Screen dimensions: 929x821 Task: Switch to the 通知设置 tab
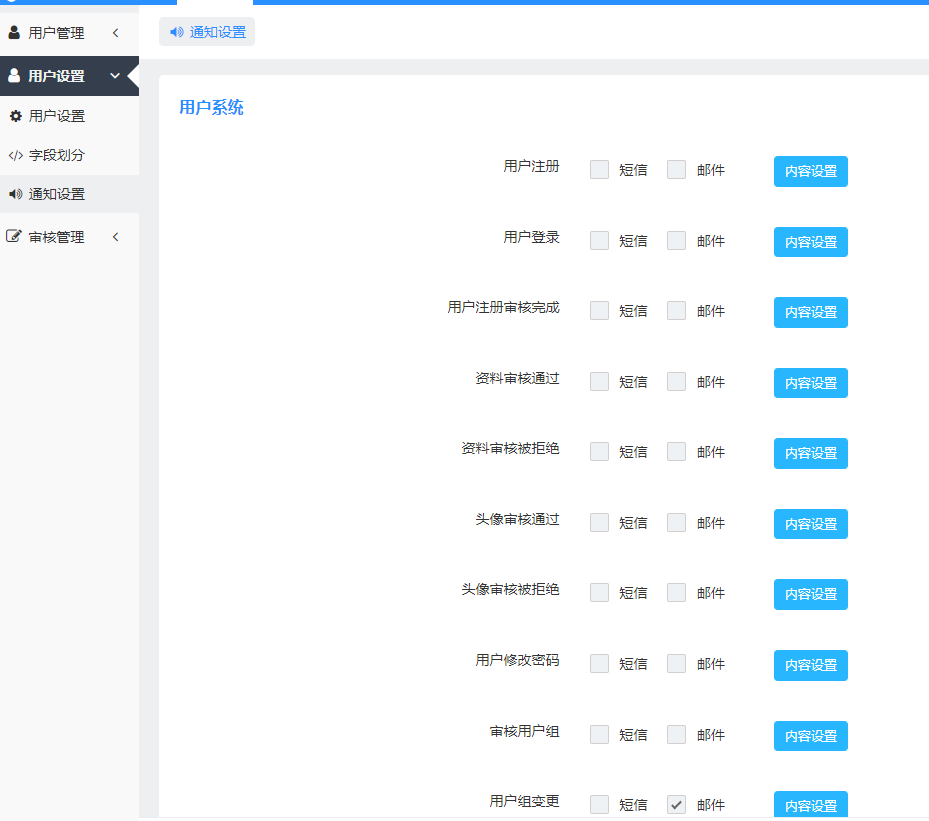point(206,31)
